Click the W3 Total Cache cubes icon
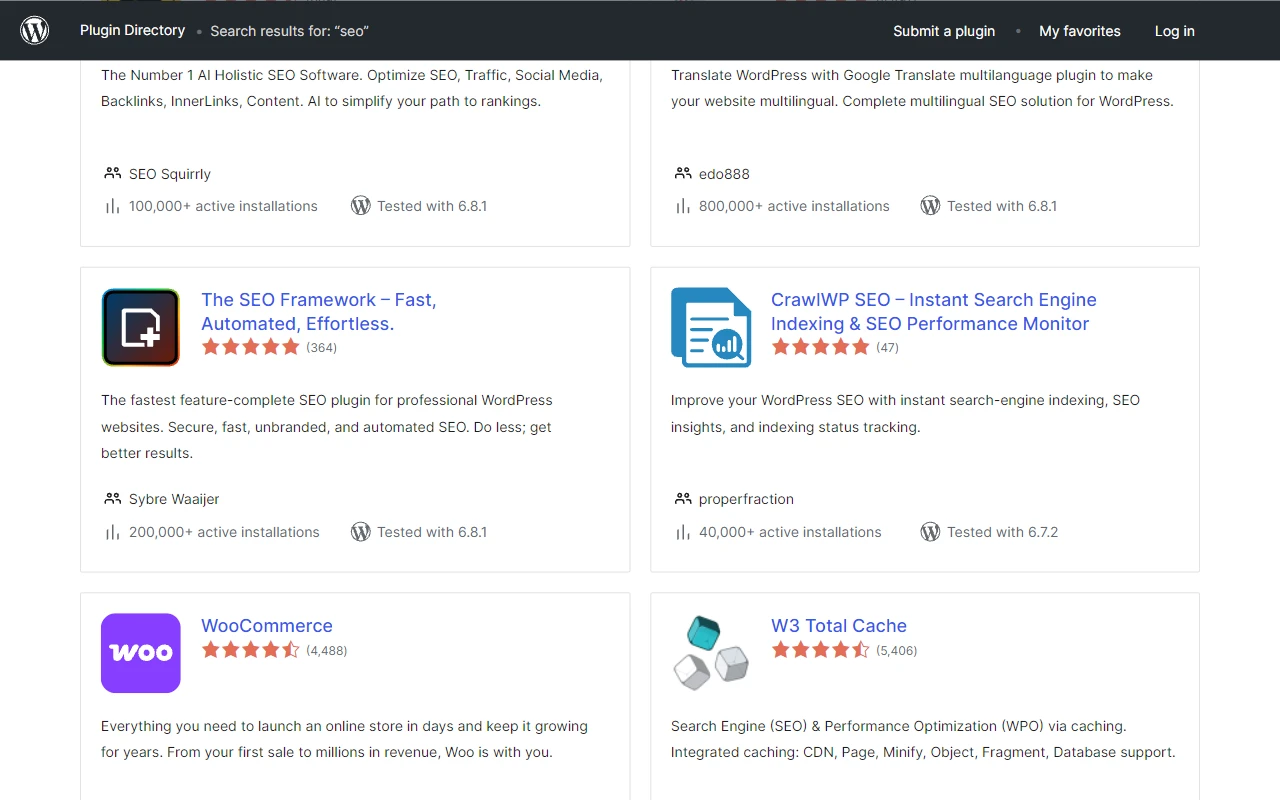 pos(711,653)
